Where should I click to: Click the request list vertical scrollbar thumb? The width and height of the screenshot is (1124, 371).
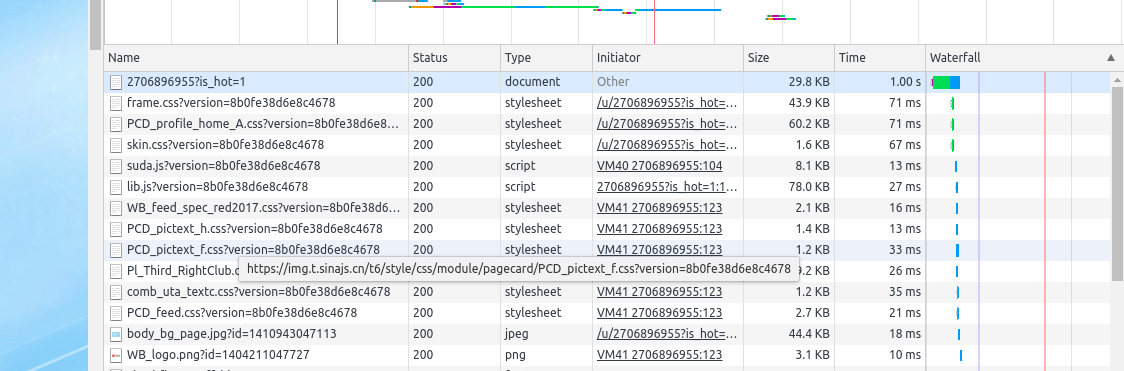pyautogui.click(x=1117, y=184)
